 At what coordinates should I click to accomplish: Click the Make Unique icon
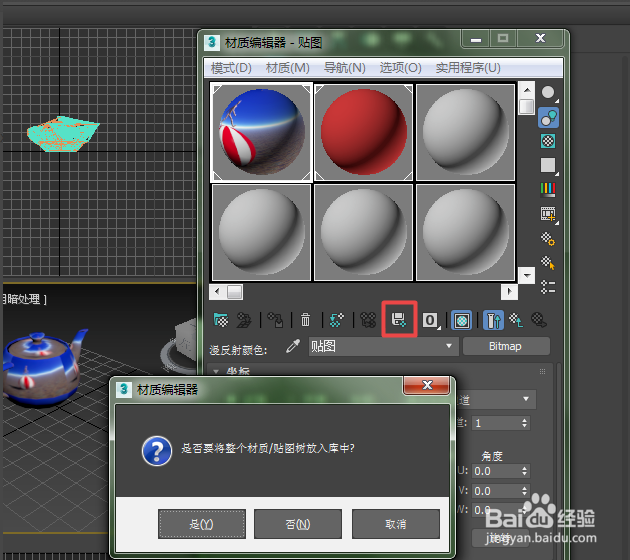pyautogui.click(x=368, y=320)
